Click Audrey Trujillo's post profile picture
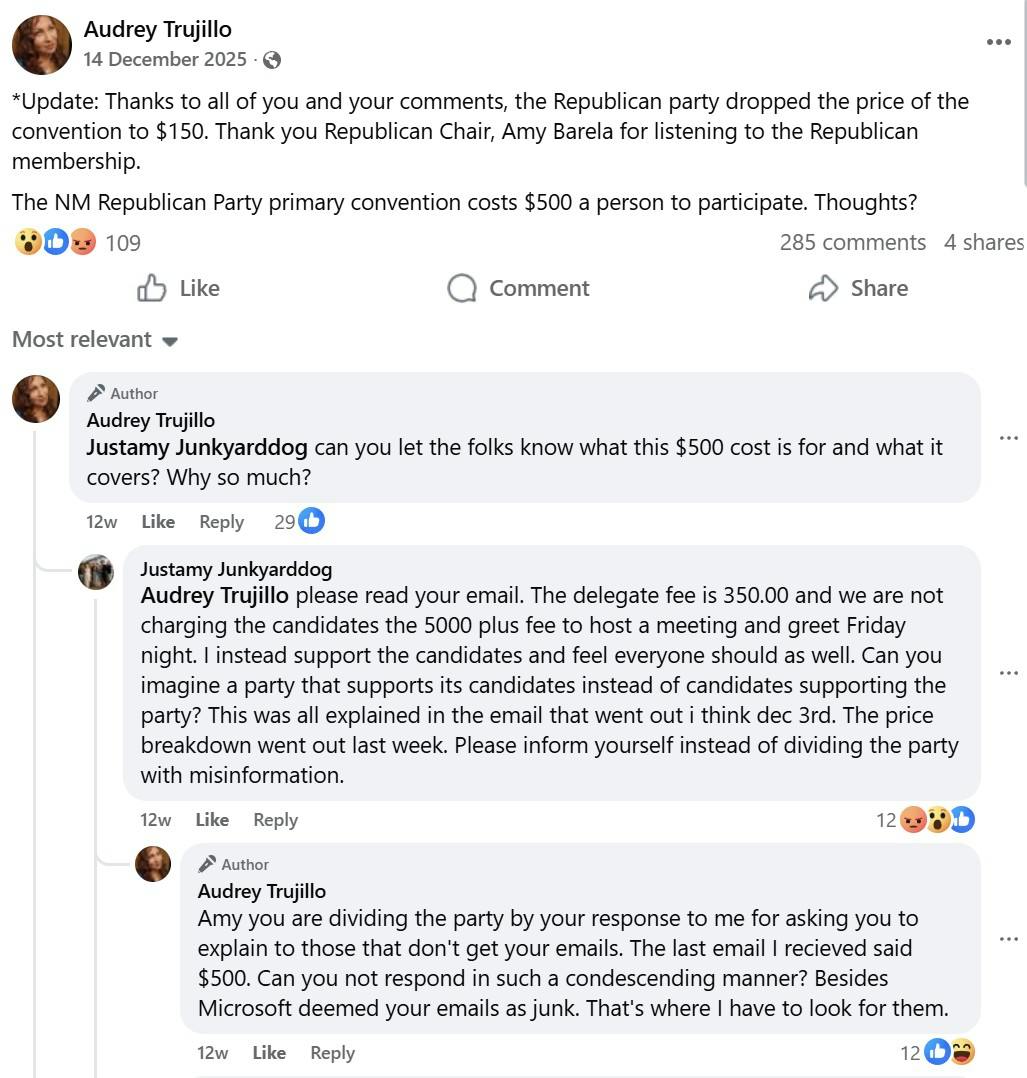Viewport: 1027px width, 1078px height. (42, 45)
